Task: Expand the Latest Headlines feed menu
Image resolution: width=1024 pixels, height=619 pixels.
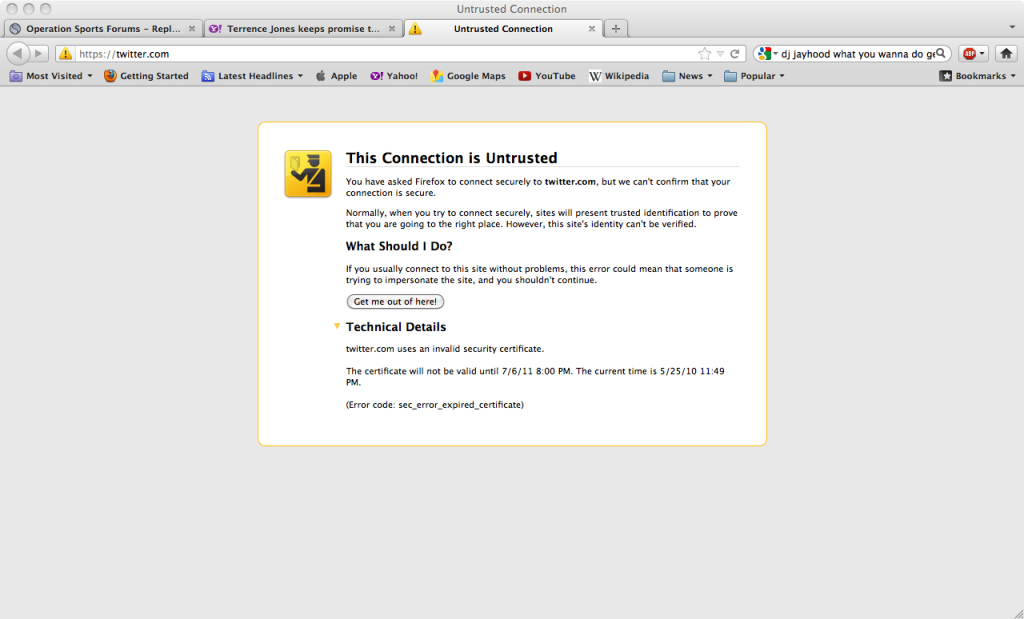Action: [252, 76]
